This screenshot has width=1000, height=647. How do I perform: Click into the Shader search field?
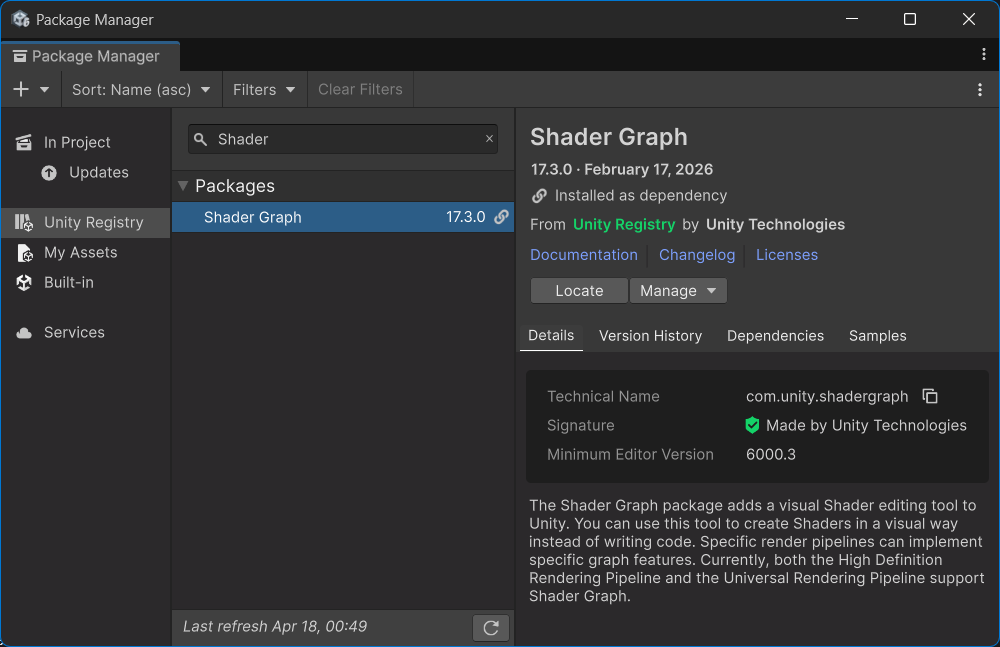click(x=342, y=139)
